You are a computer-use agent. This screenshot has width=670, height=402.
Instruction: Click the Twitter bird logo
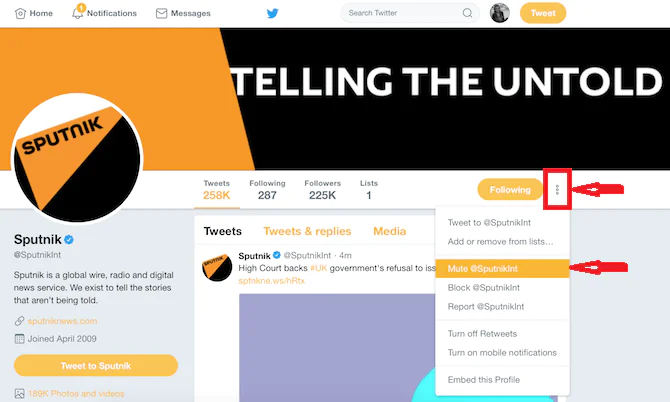pos(274,13)
